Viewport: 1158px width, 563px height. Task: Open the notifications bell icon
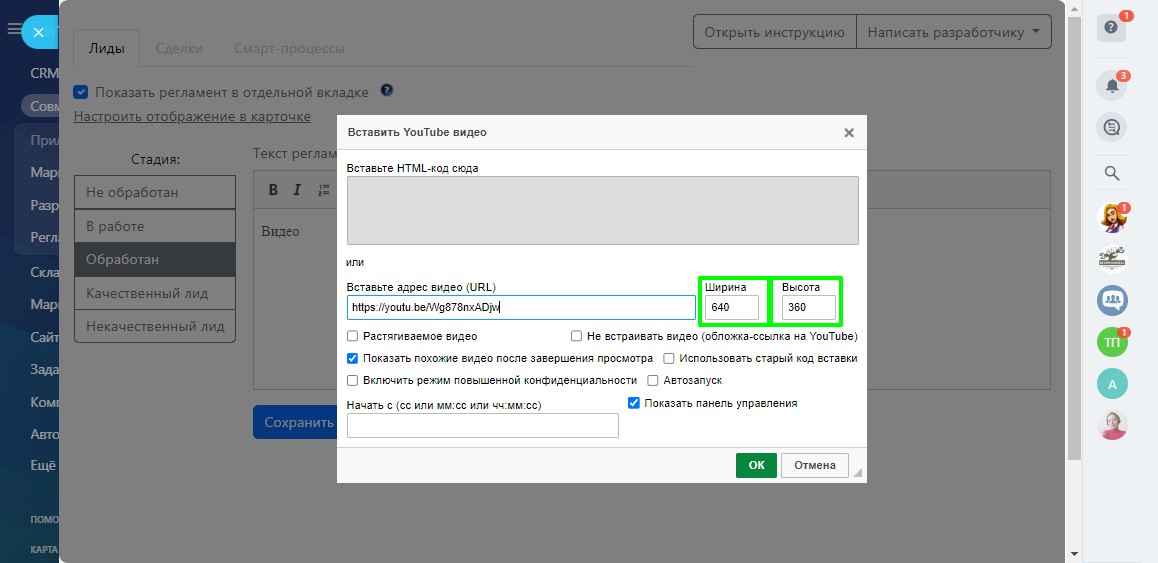coord(1111,86)
